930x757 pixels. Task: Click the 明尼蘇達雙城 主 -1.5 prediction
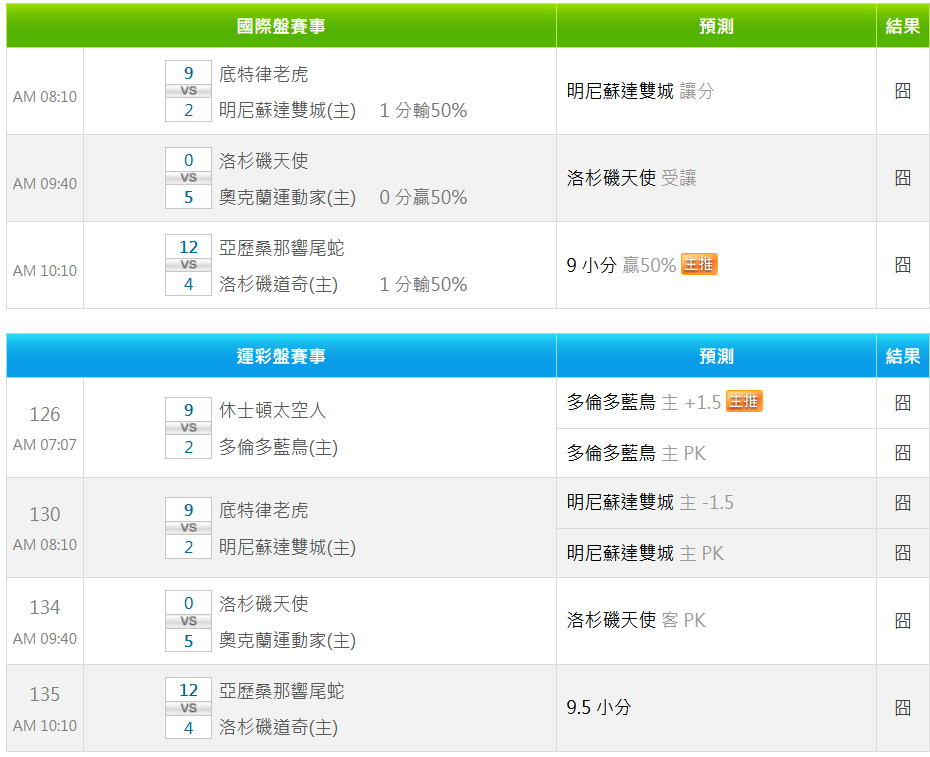point(650,502)
